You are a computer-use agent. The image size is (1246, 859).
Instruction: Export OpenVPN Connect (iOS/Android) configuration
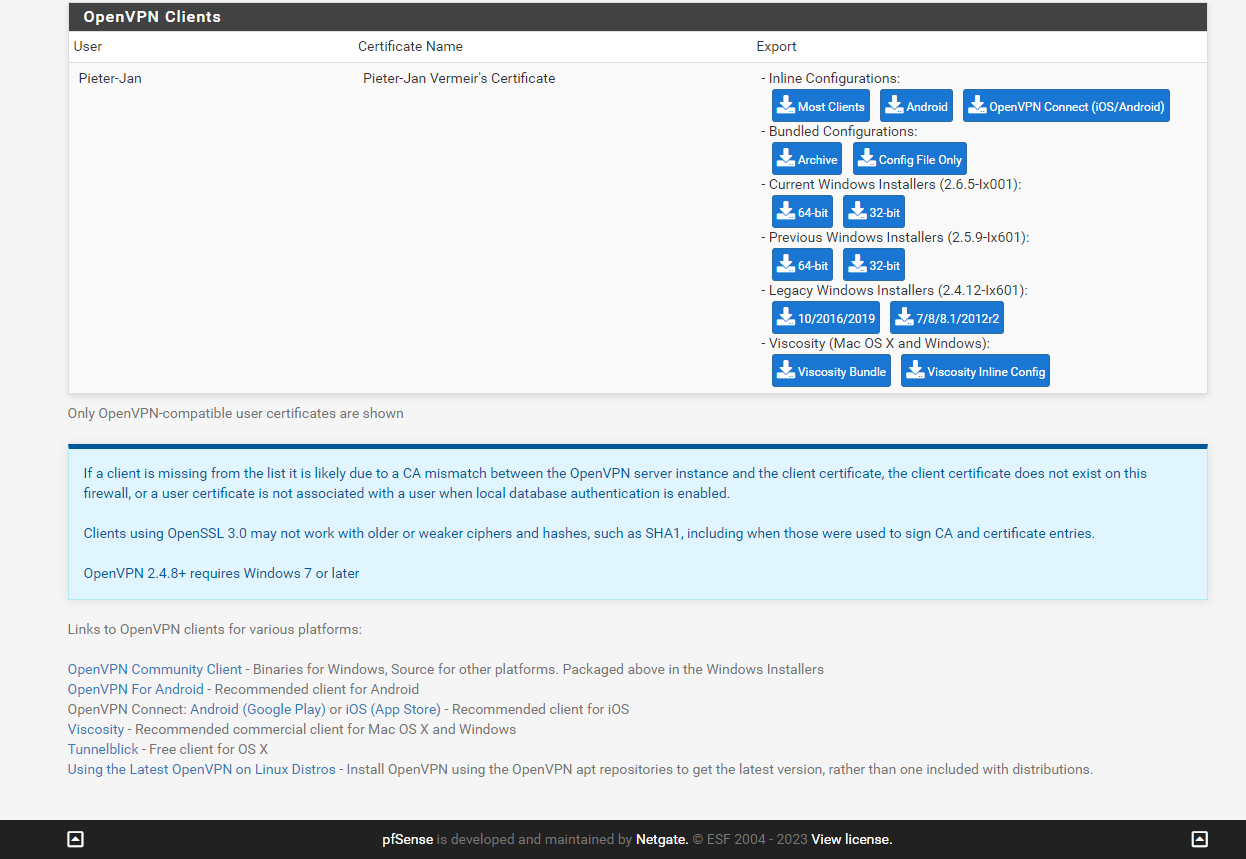[1066, 106]
